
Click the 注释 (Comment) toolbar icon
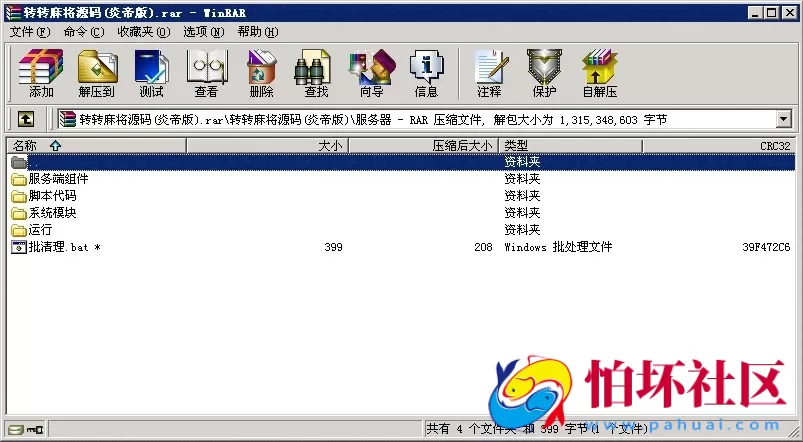coord(490,73)
